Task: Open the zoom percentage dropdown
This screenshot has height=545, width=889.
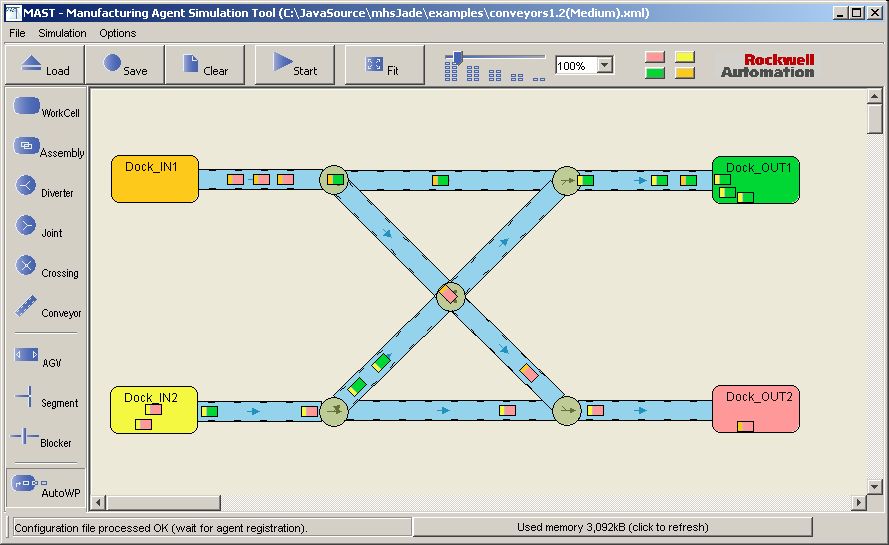Action: click(x=605, y=65)
